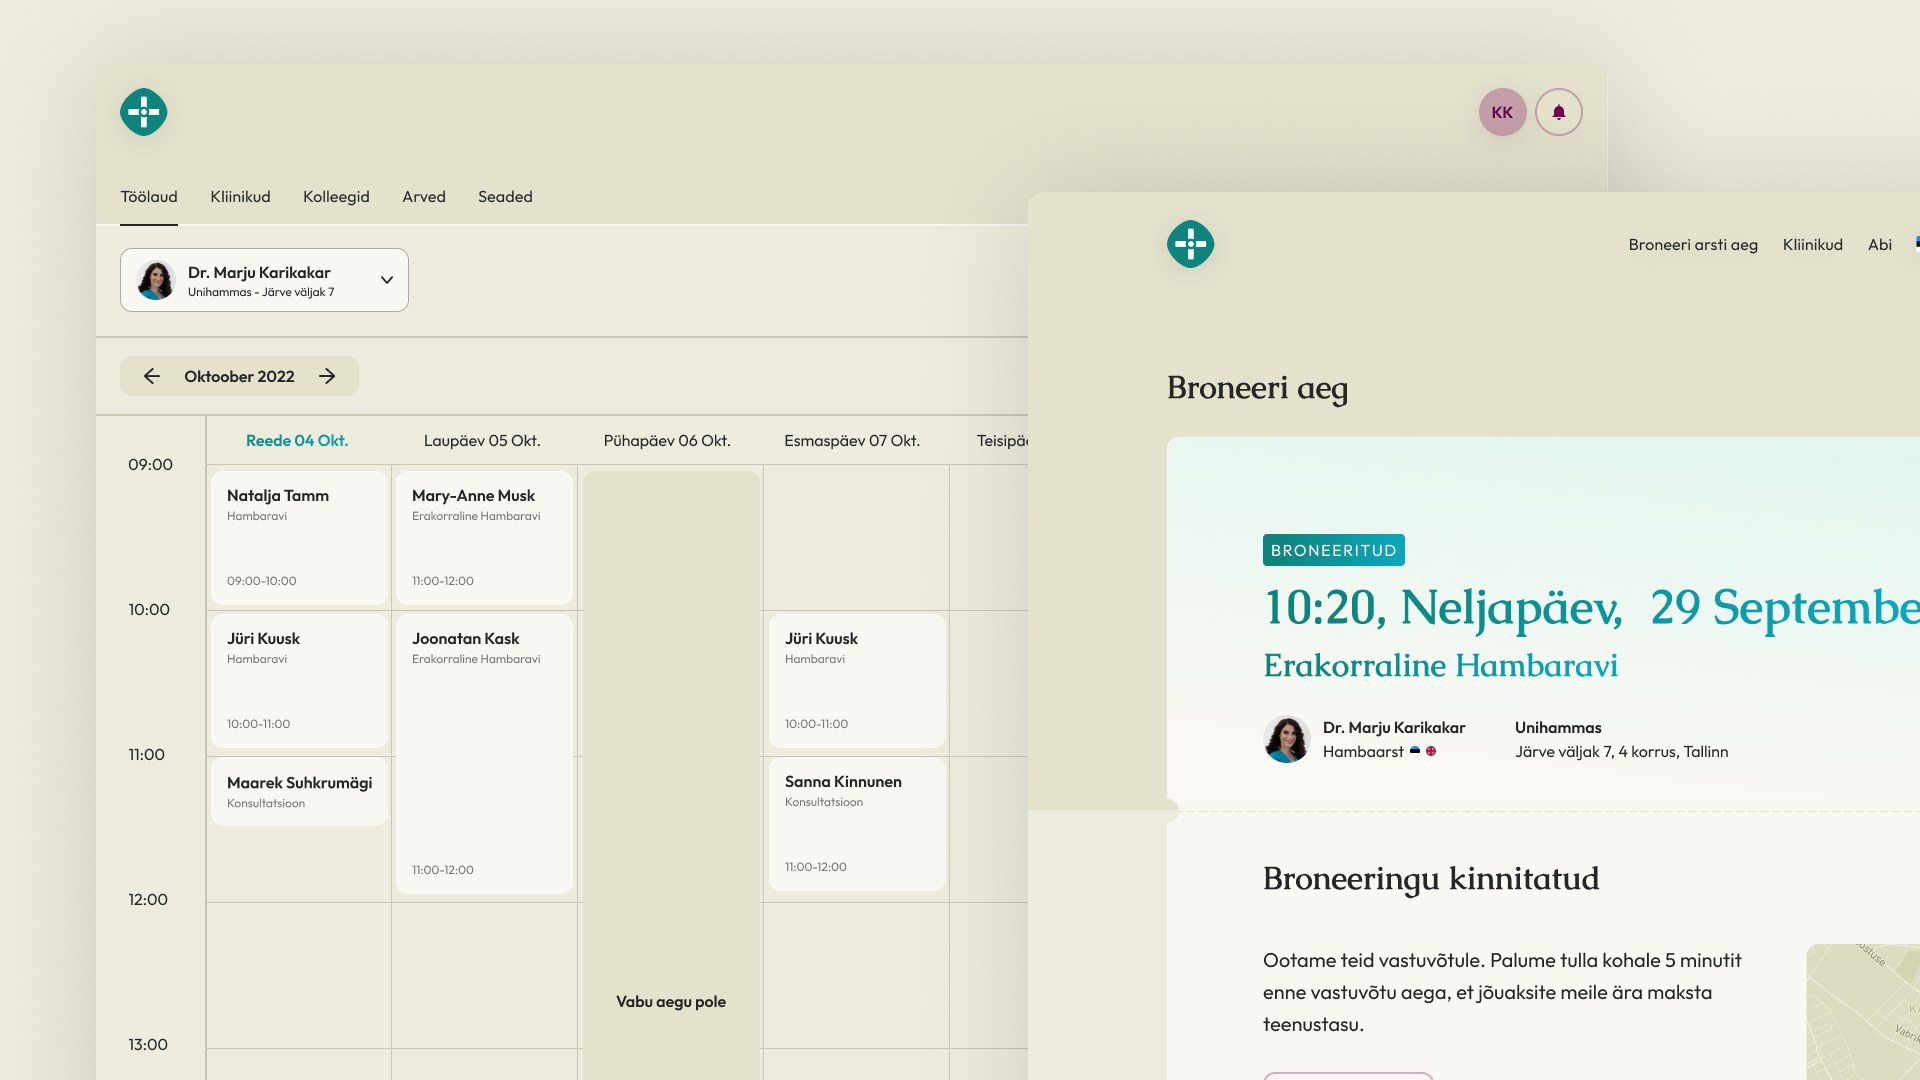Navigate to the Arved tab
Screen dimensions: 1920x1080
click(x=423, y=197)
